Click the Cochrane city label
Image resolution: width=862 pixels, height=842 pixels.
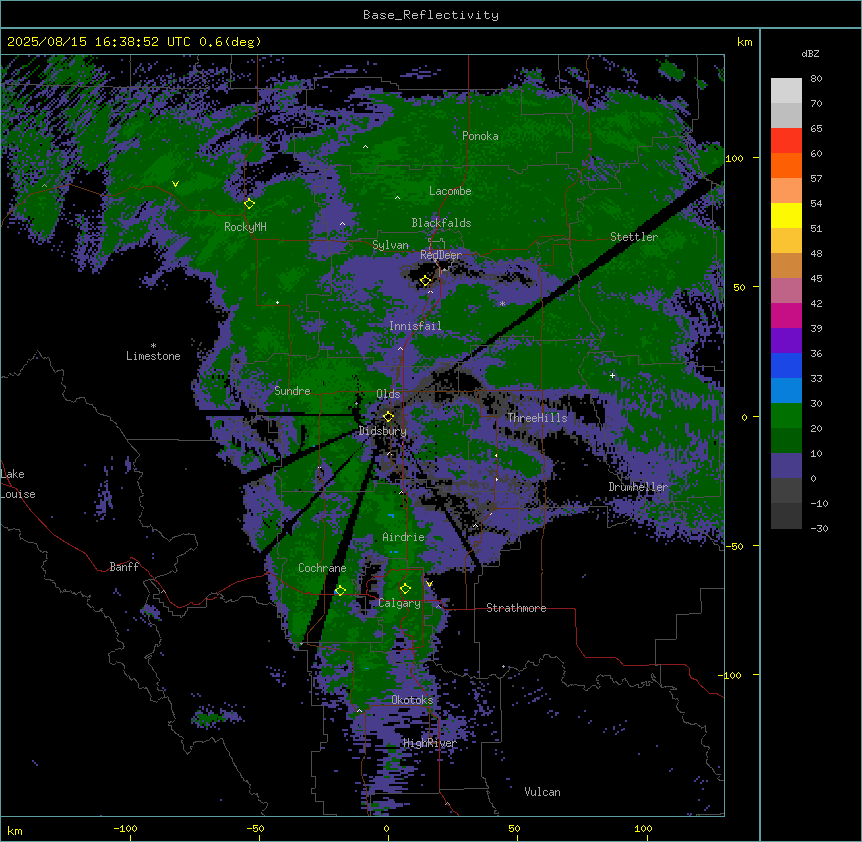pos(322,568)
